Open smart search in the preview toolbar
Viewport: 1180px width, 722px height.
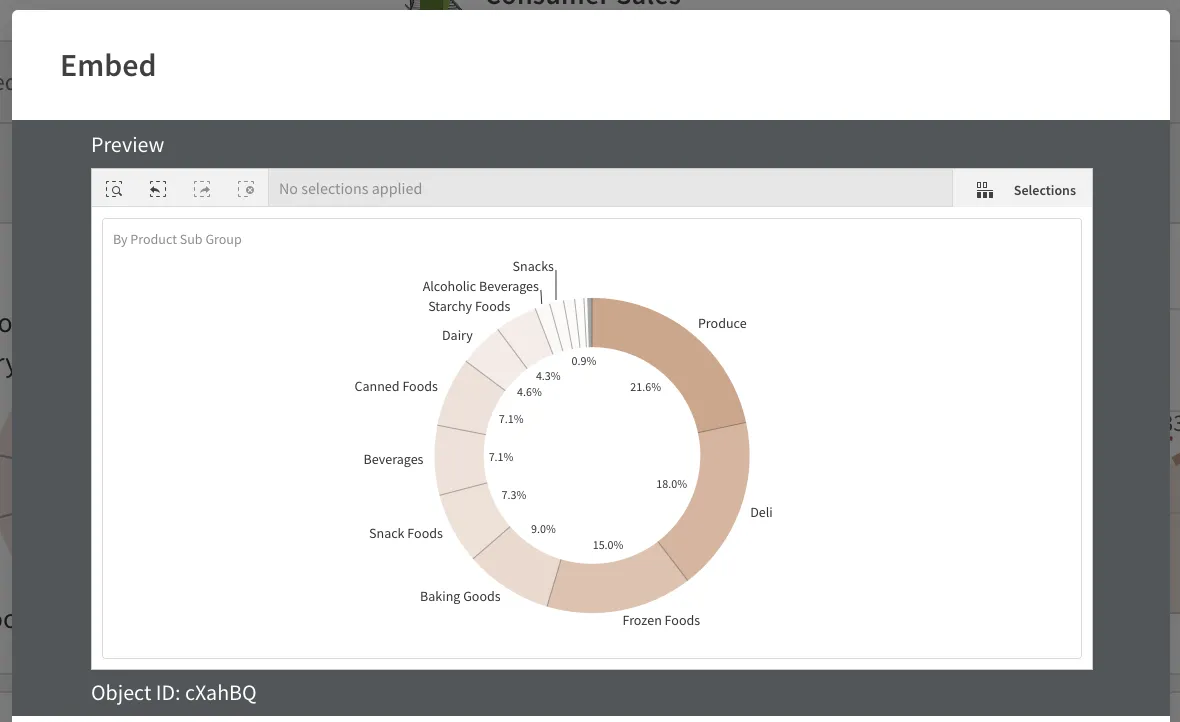pos(114,188)
